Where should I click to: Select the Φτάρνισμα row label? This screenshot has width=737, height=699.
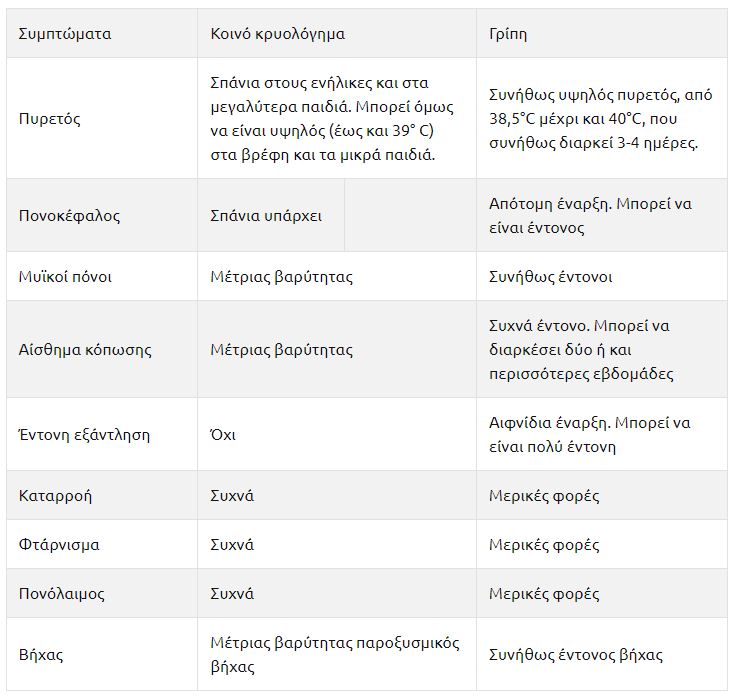(59, 545)
